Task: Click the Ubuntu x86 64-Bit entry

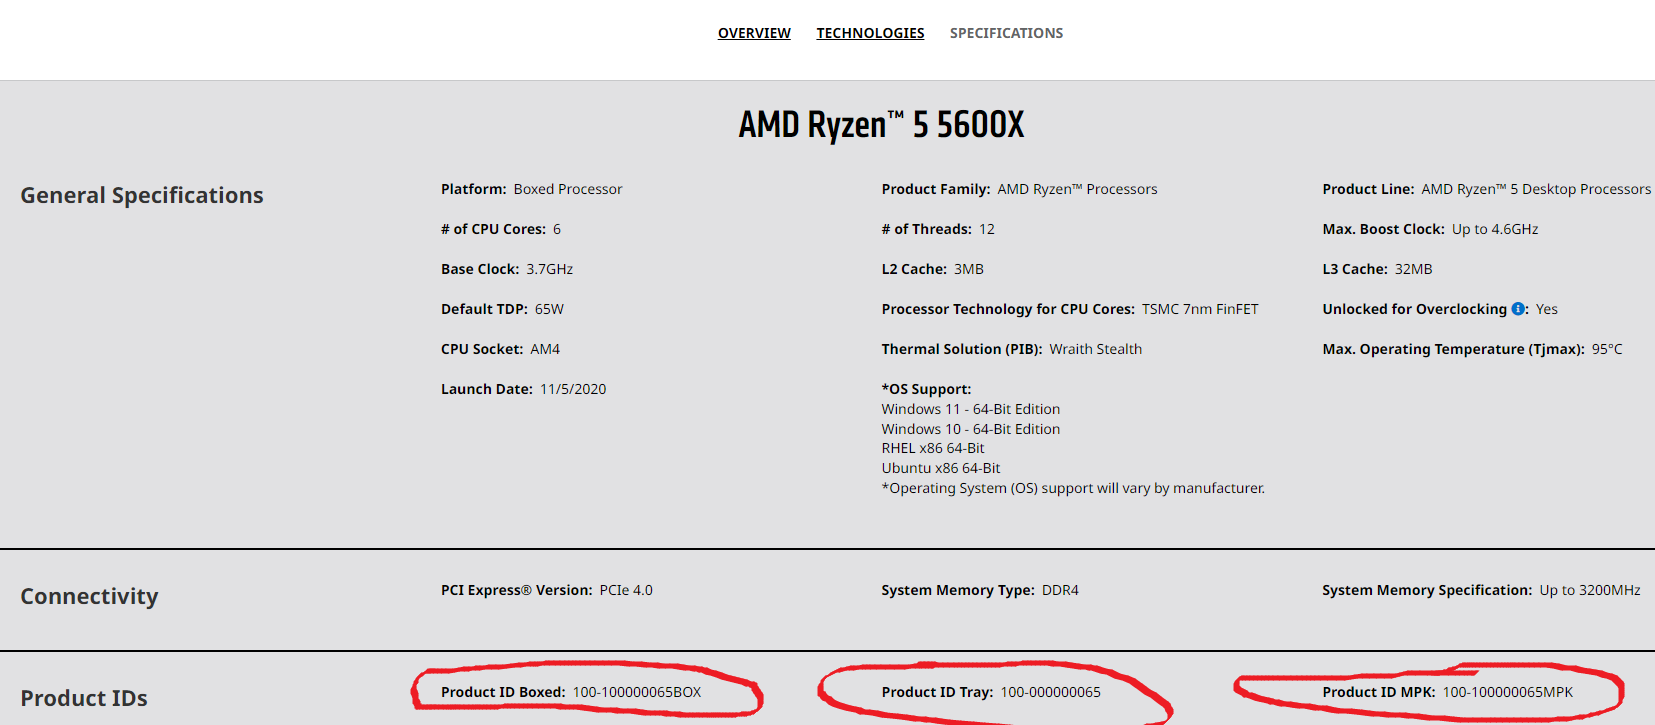Action: point(941,468)
